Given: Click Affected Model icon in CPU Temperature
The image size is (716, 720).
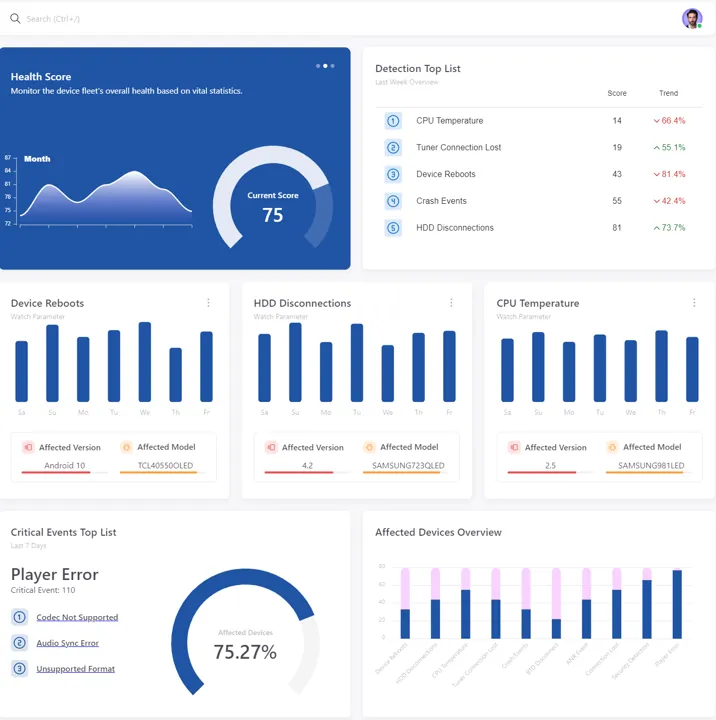Looking at the screenshot, I should 612,448.
